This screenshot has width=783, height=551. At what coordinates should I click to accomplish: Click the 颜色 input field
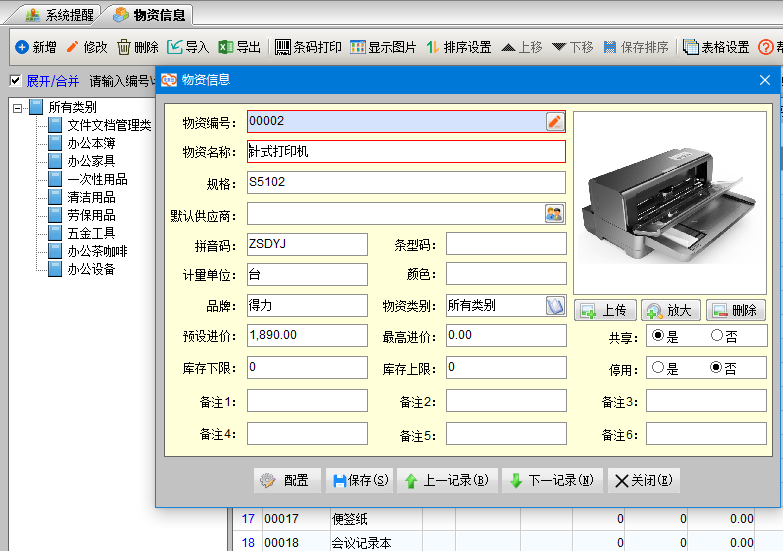tap(506, 274)
